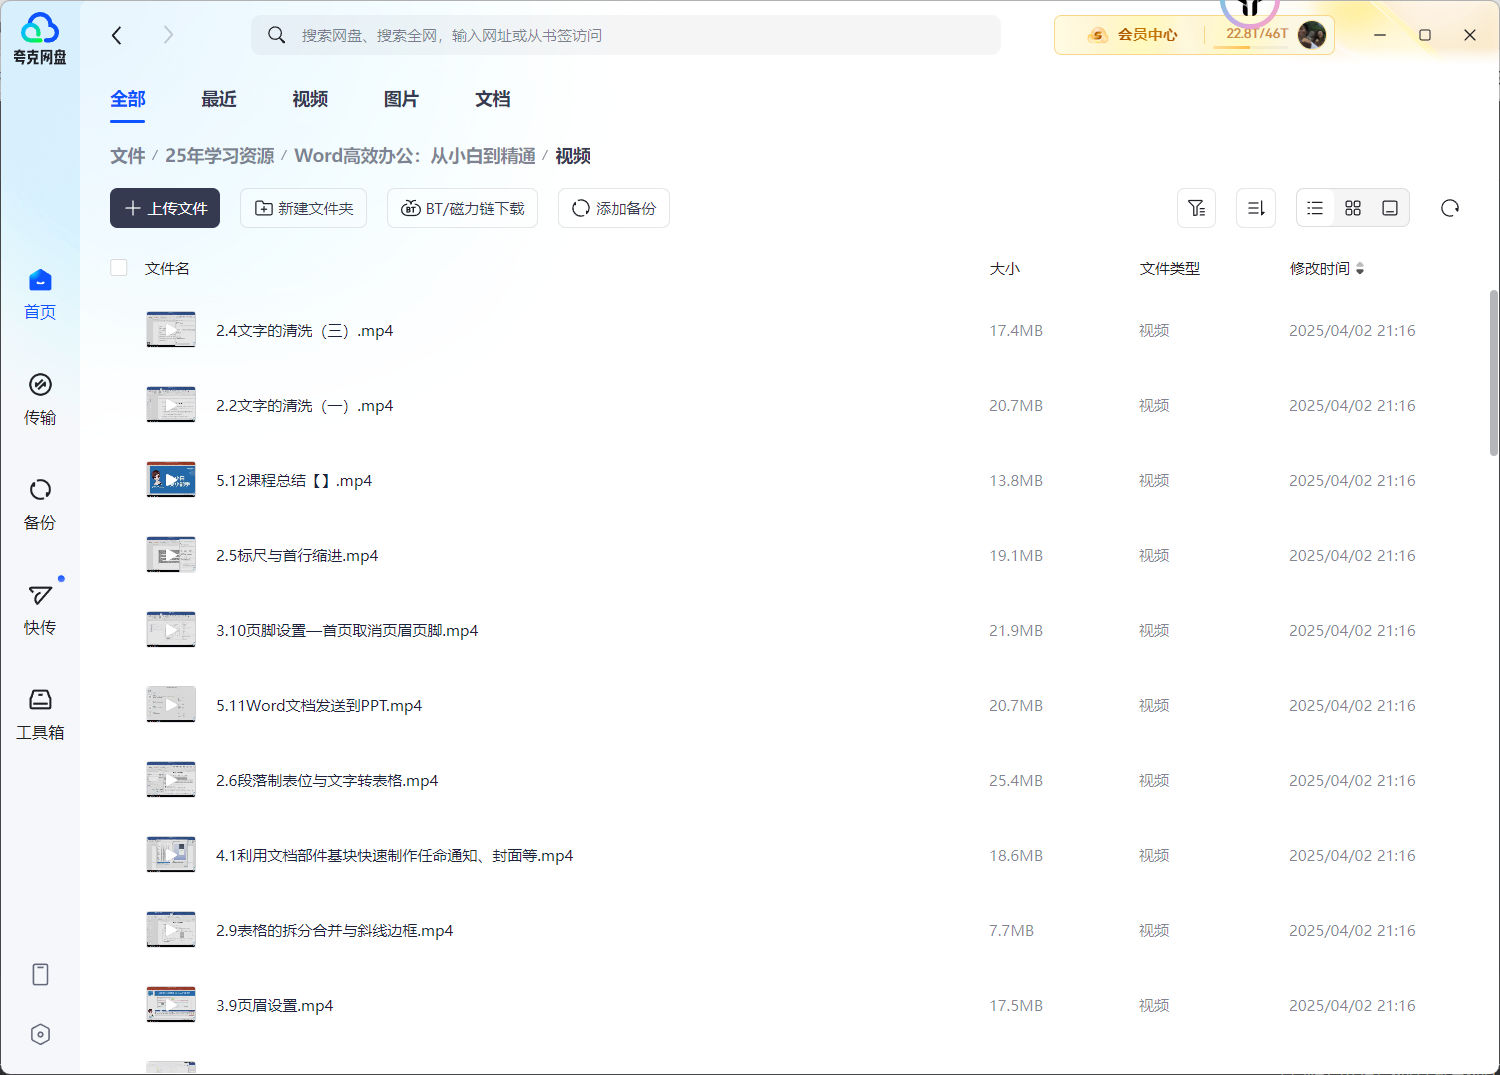Viewport: 1500px width, 1075px height.
Task: Switch to list view
Action: point(1315,208)
